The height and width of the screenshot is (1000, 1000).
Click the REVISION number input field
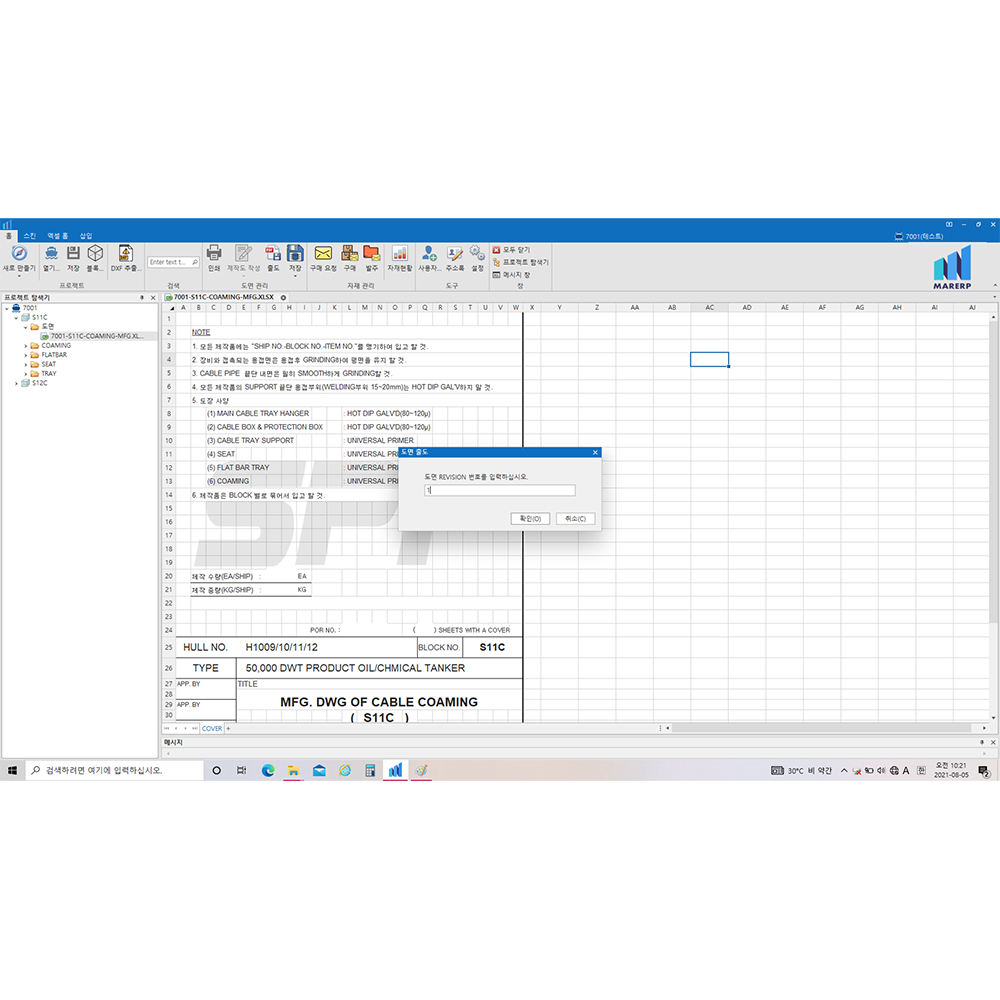point(499,491)
